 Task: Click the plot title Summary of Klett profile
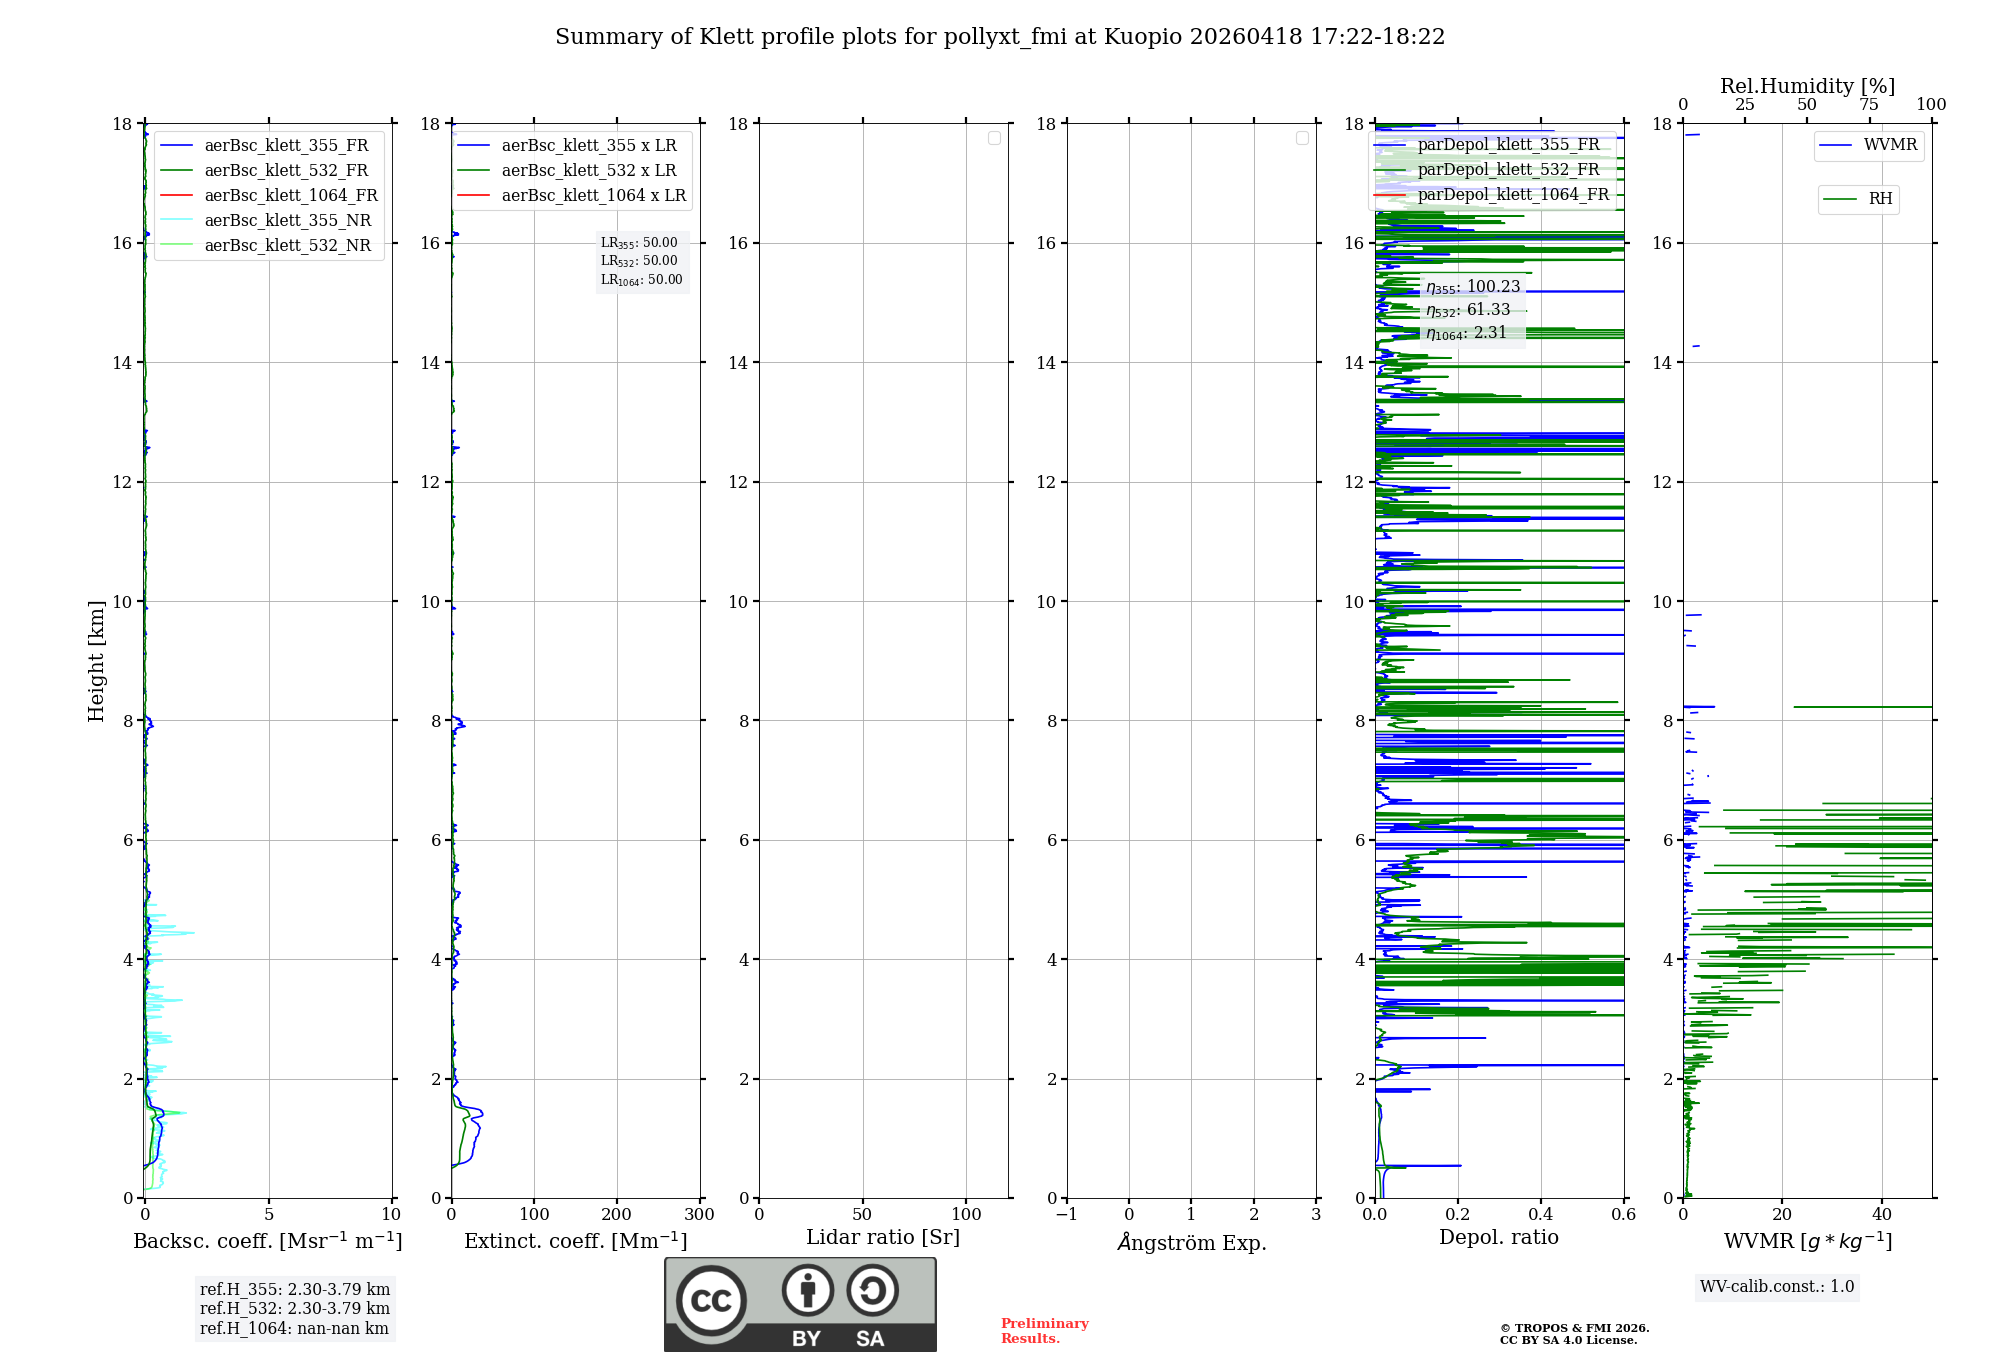[1000, 37]
